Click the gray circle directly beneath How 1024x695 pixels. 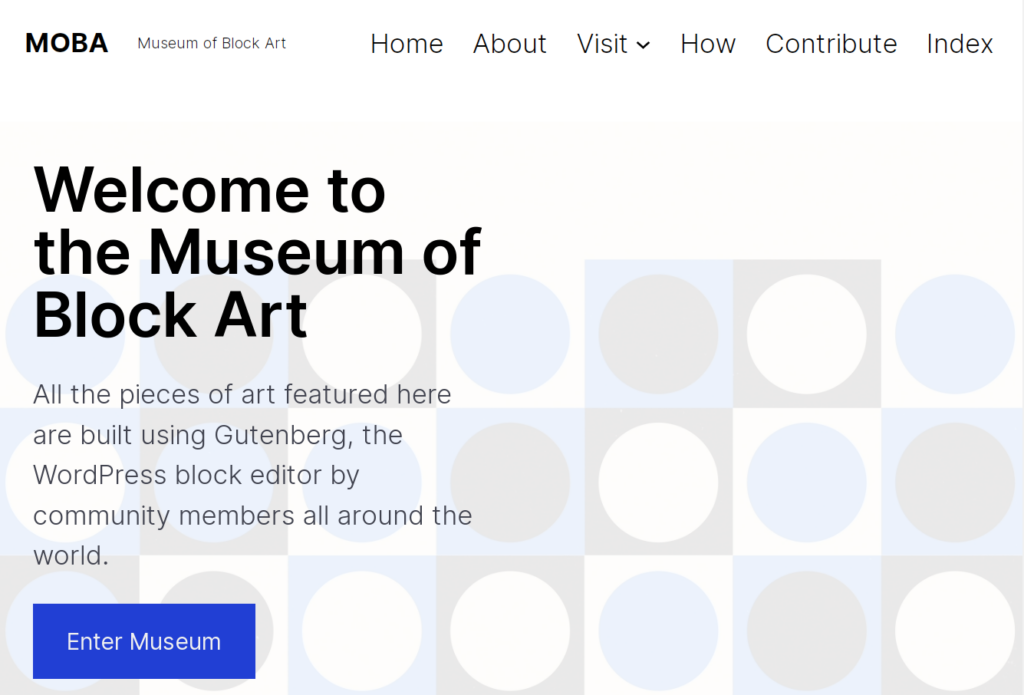click(x=658, y=334)
